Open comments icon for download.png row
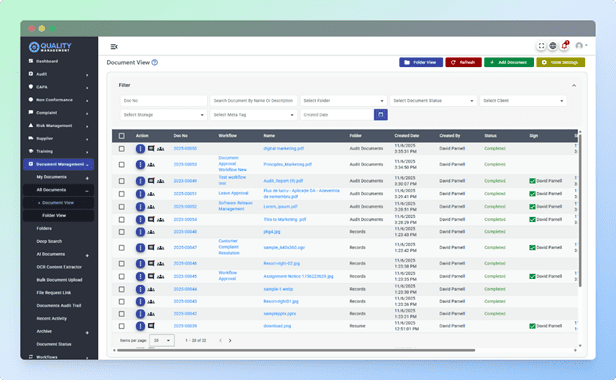Viewport: 616px width, 380px height. [x=151, y=326]
